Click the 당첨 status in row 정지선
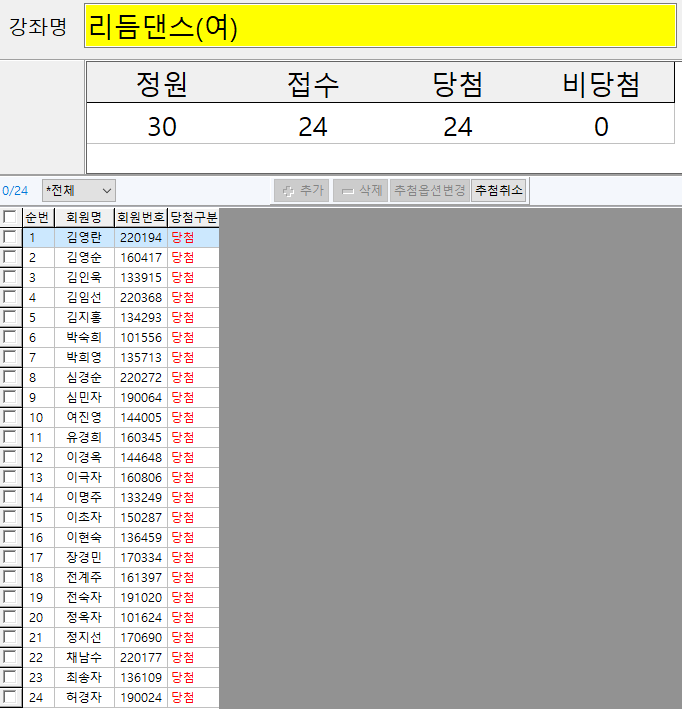Image resolution: width=682 pixels, height=709 pixels. 183,637
